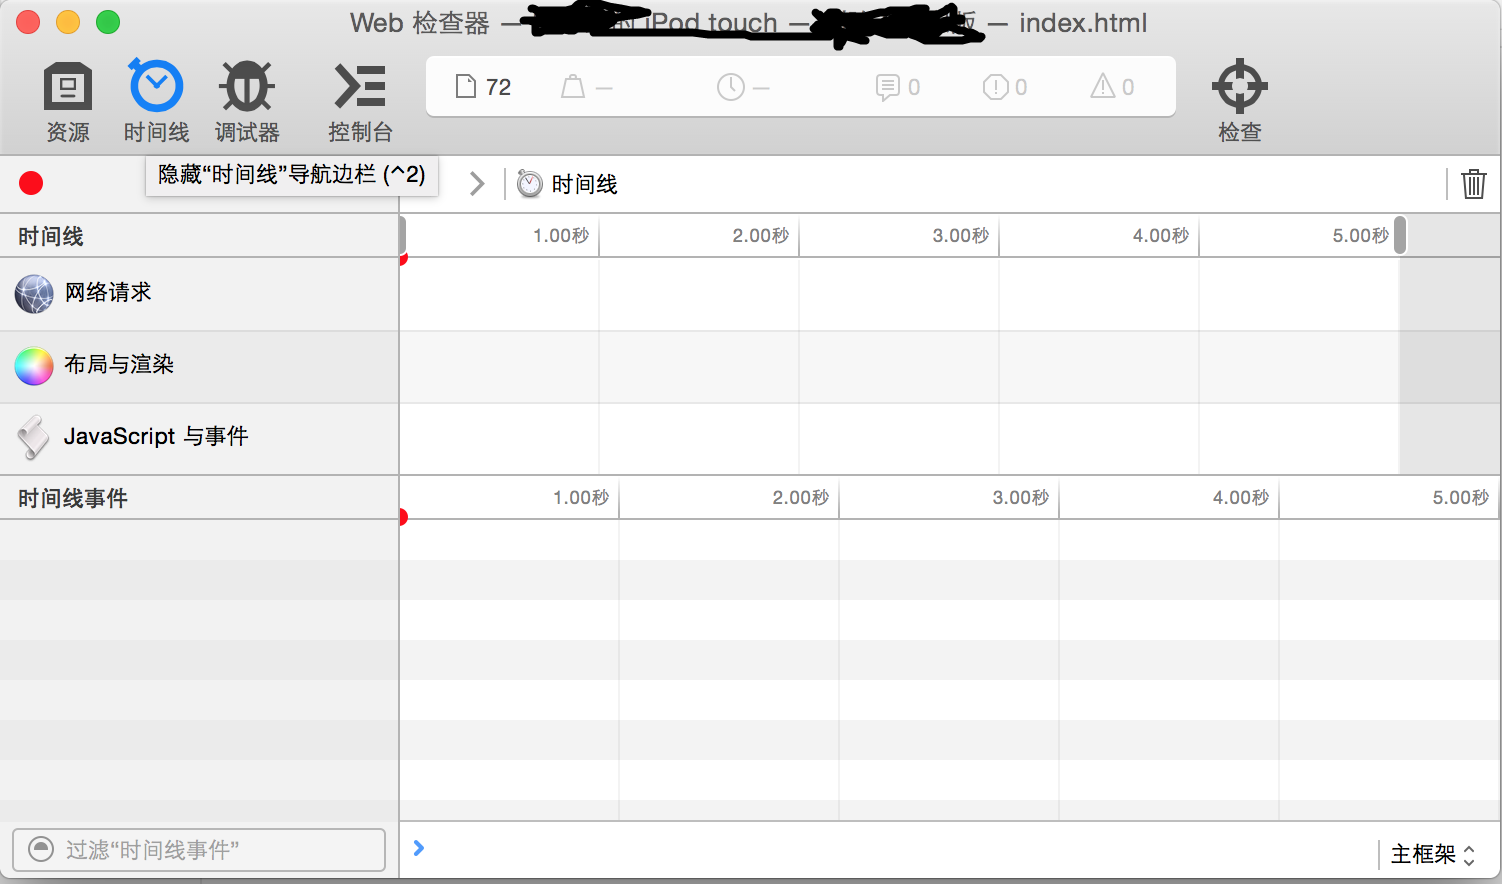
Task: Show console warnings count
Action: [1112, 87]
